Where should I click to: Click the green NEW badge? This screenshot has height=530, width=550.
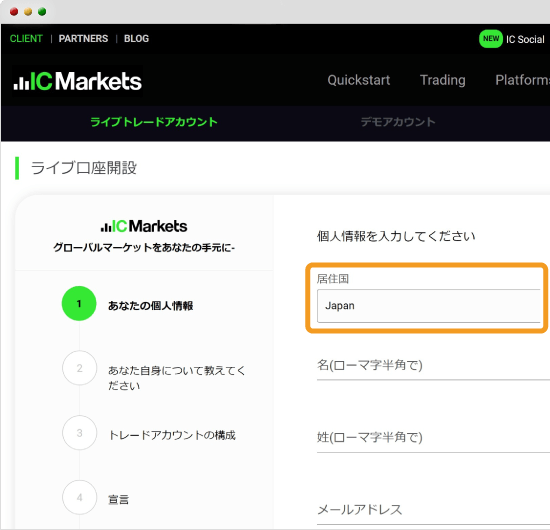click(491, 39)
